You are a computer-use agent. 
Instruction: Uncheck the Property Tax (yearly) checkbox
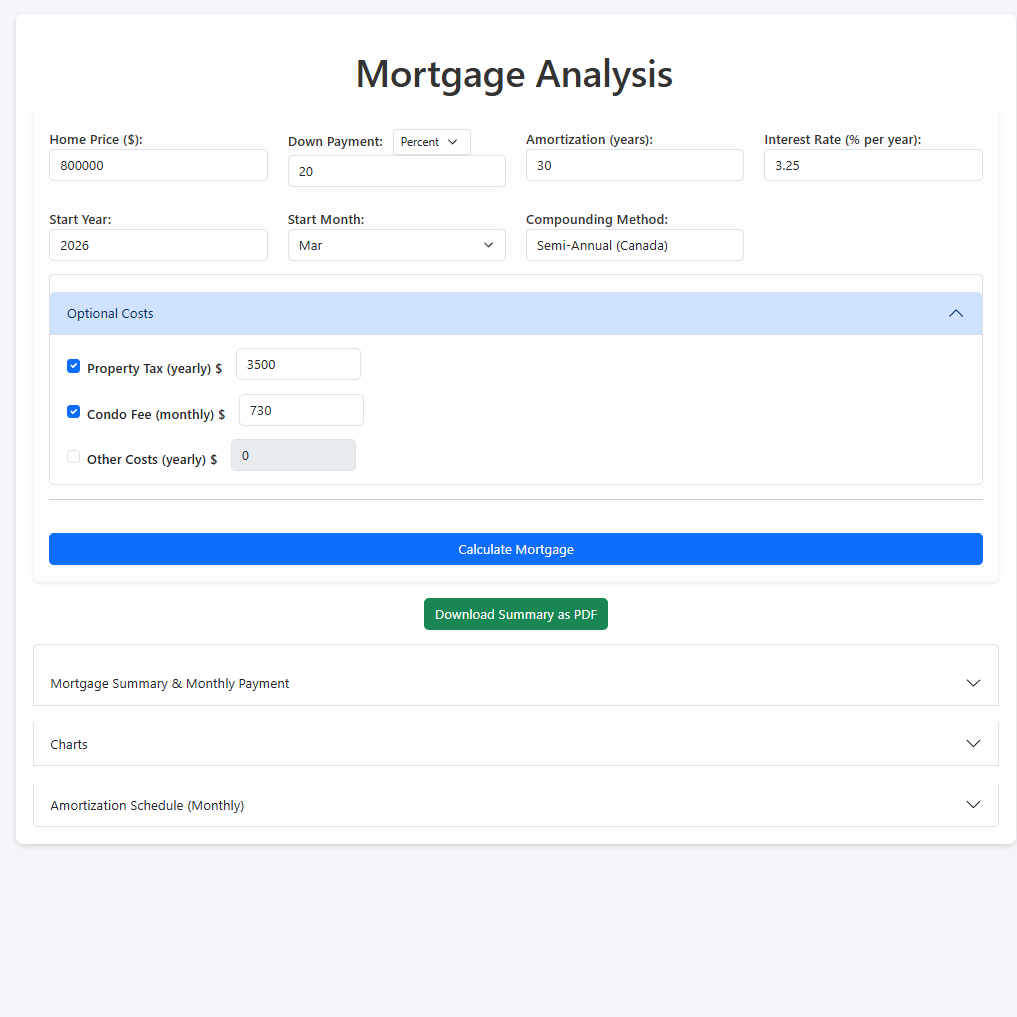[73, 366]
